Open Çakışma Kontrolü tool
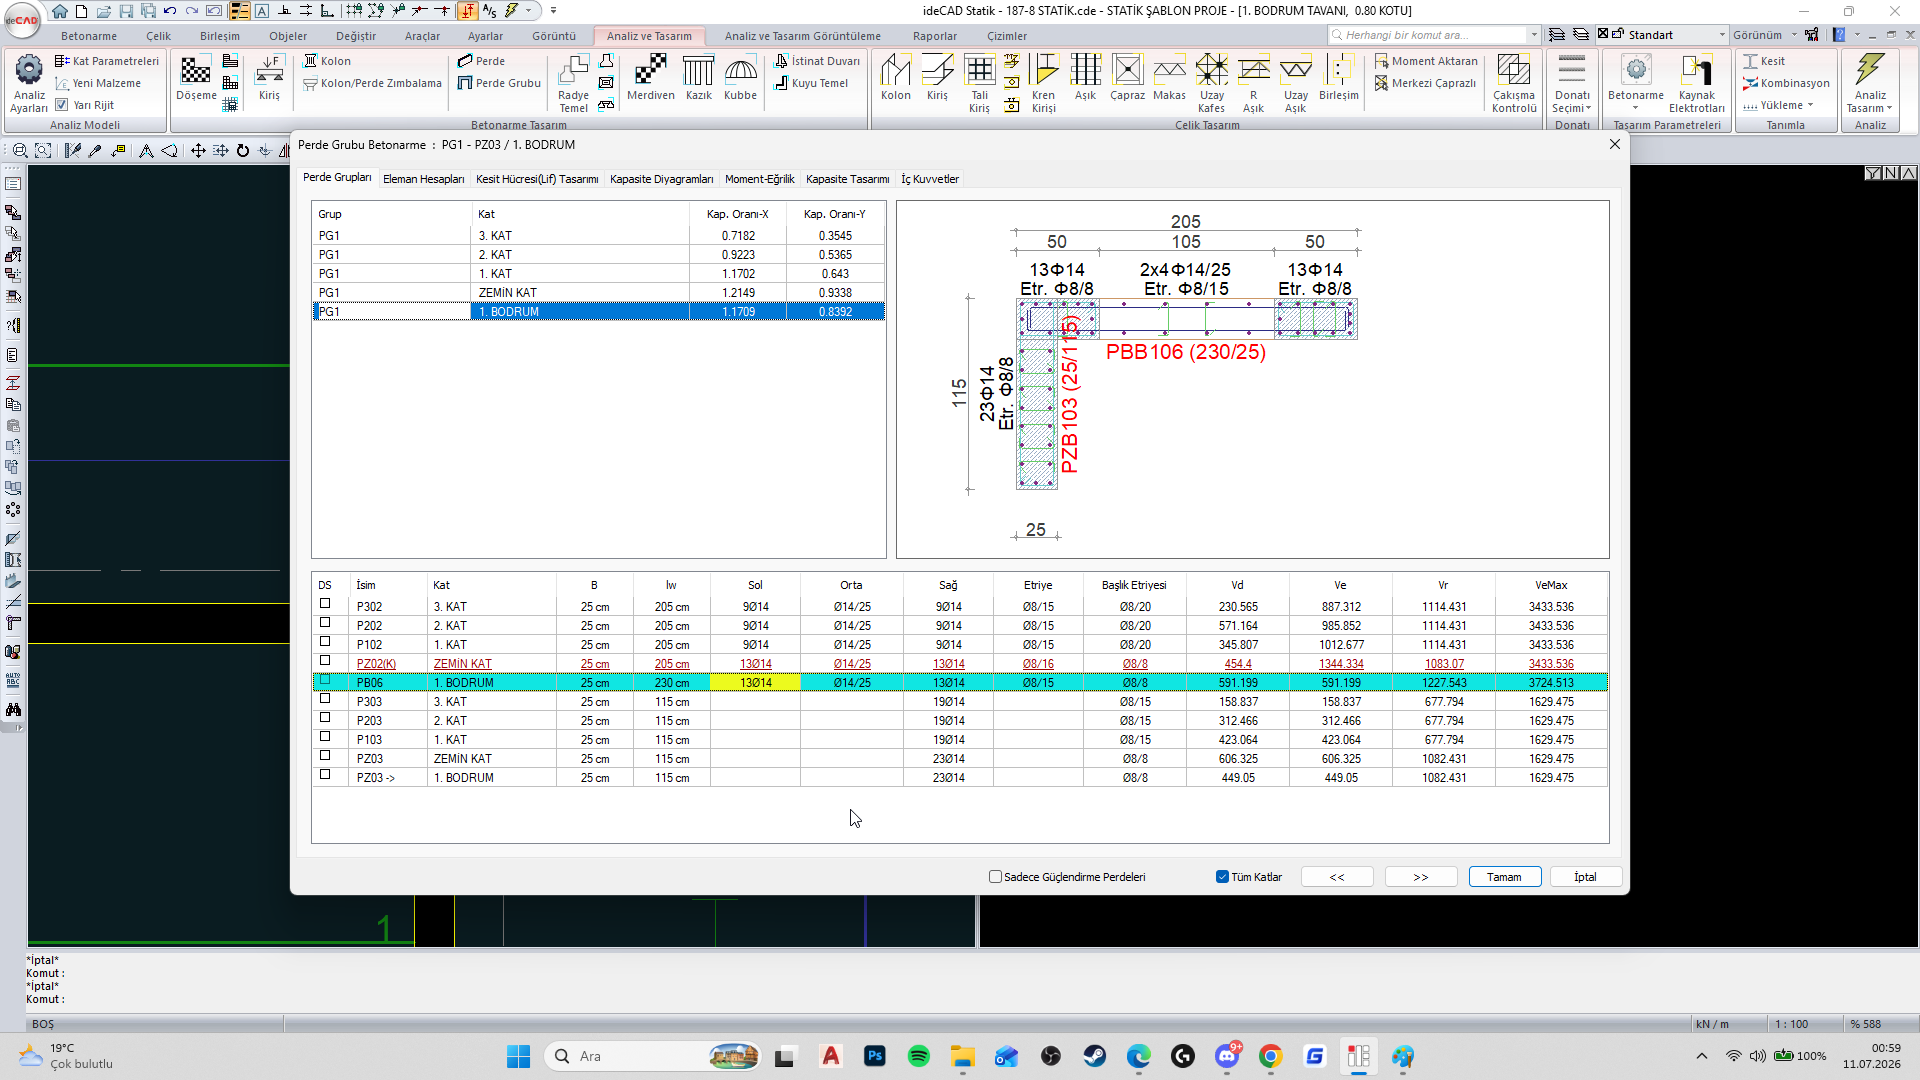Screen dimensions: 1920x1080 (1514, 83)
